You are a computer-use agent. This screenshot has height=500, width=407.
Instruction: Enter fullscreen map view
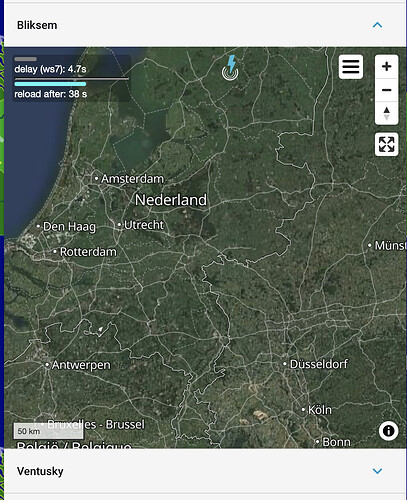click(x=386, y=144)
